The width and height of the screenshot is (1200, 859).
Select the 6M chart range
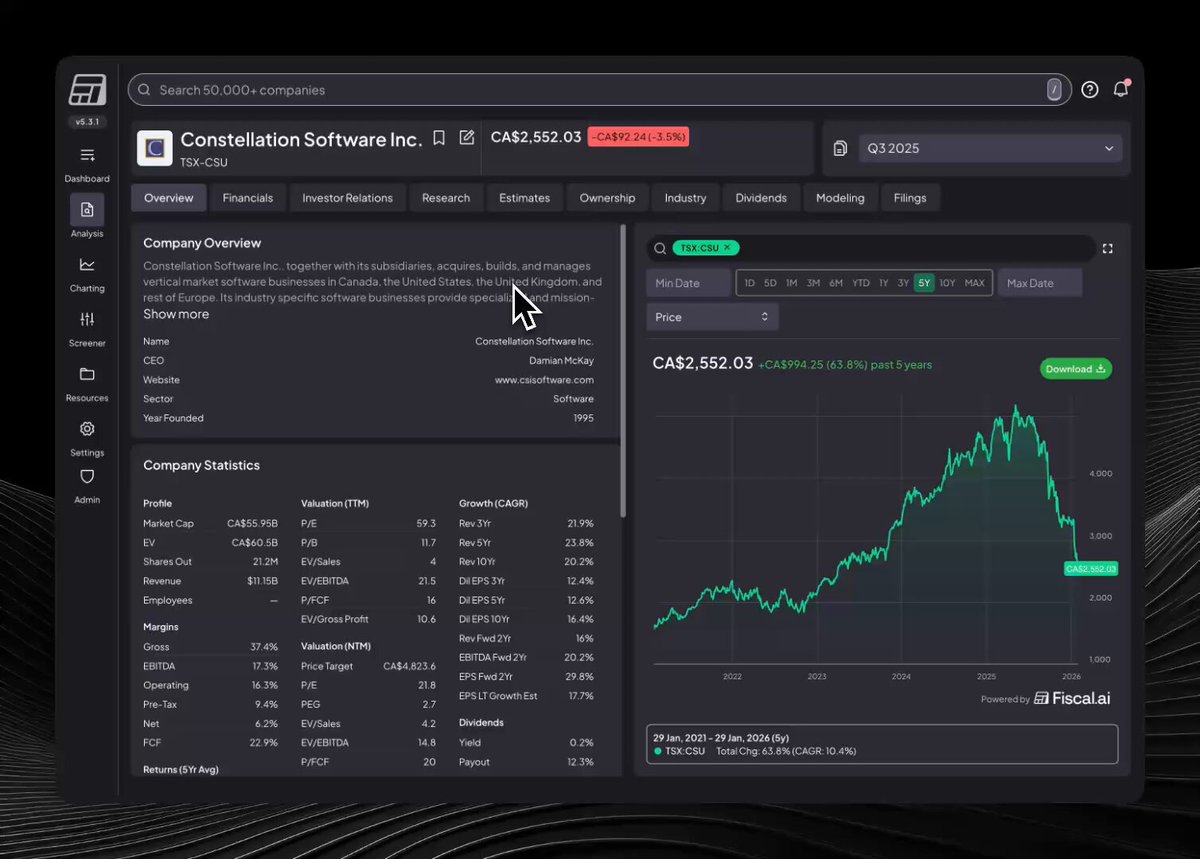[x=836, y=283]
